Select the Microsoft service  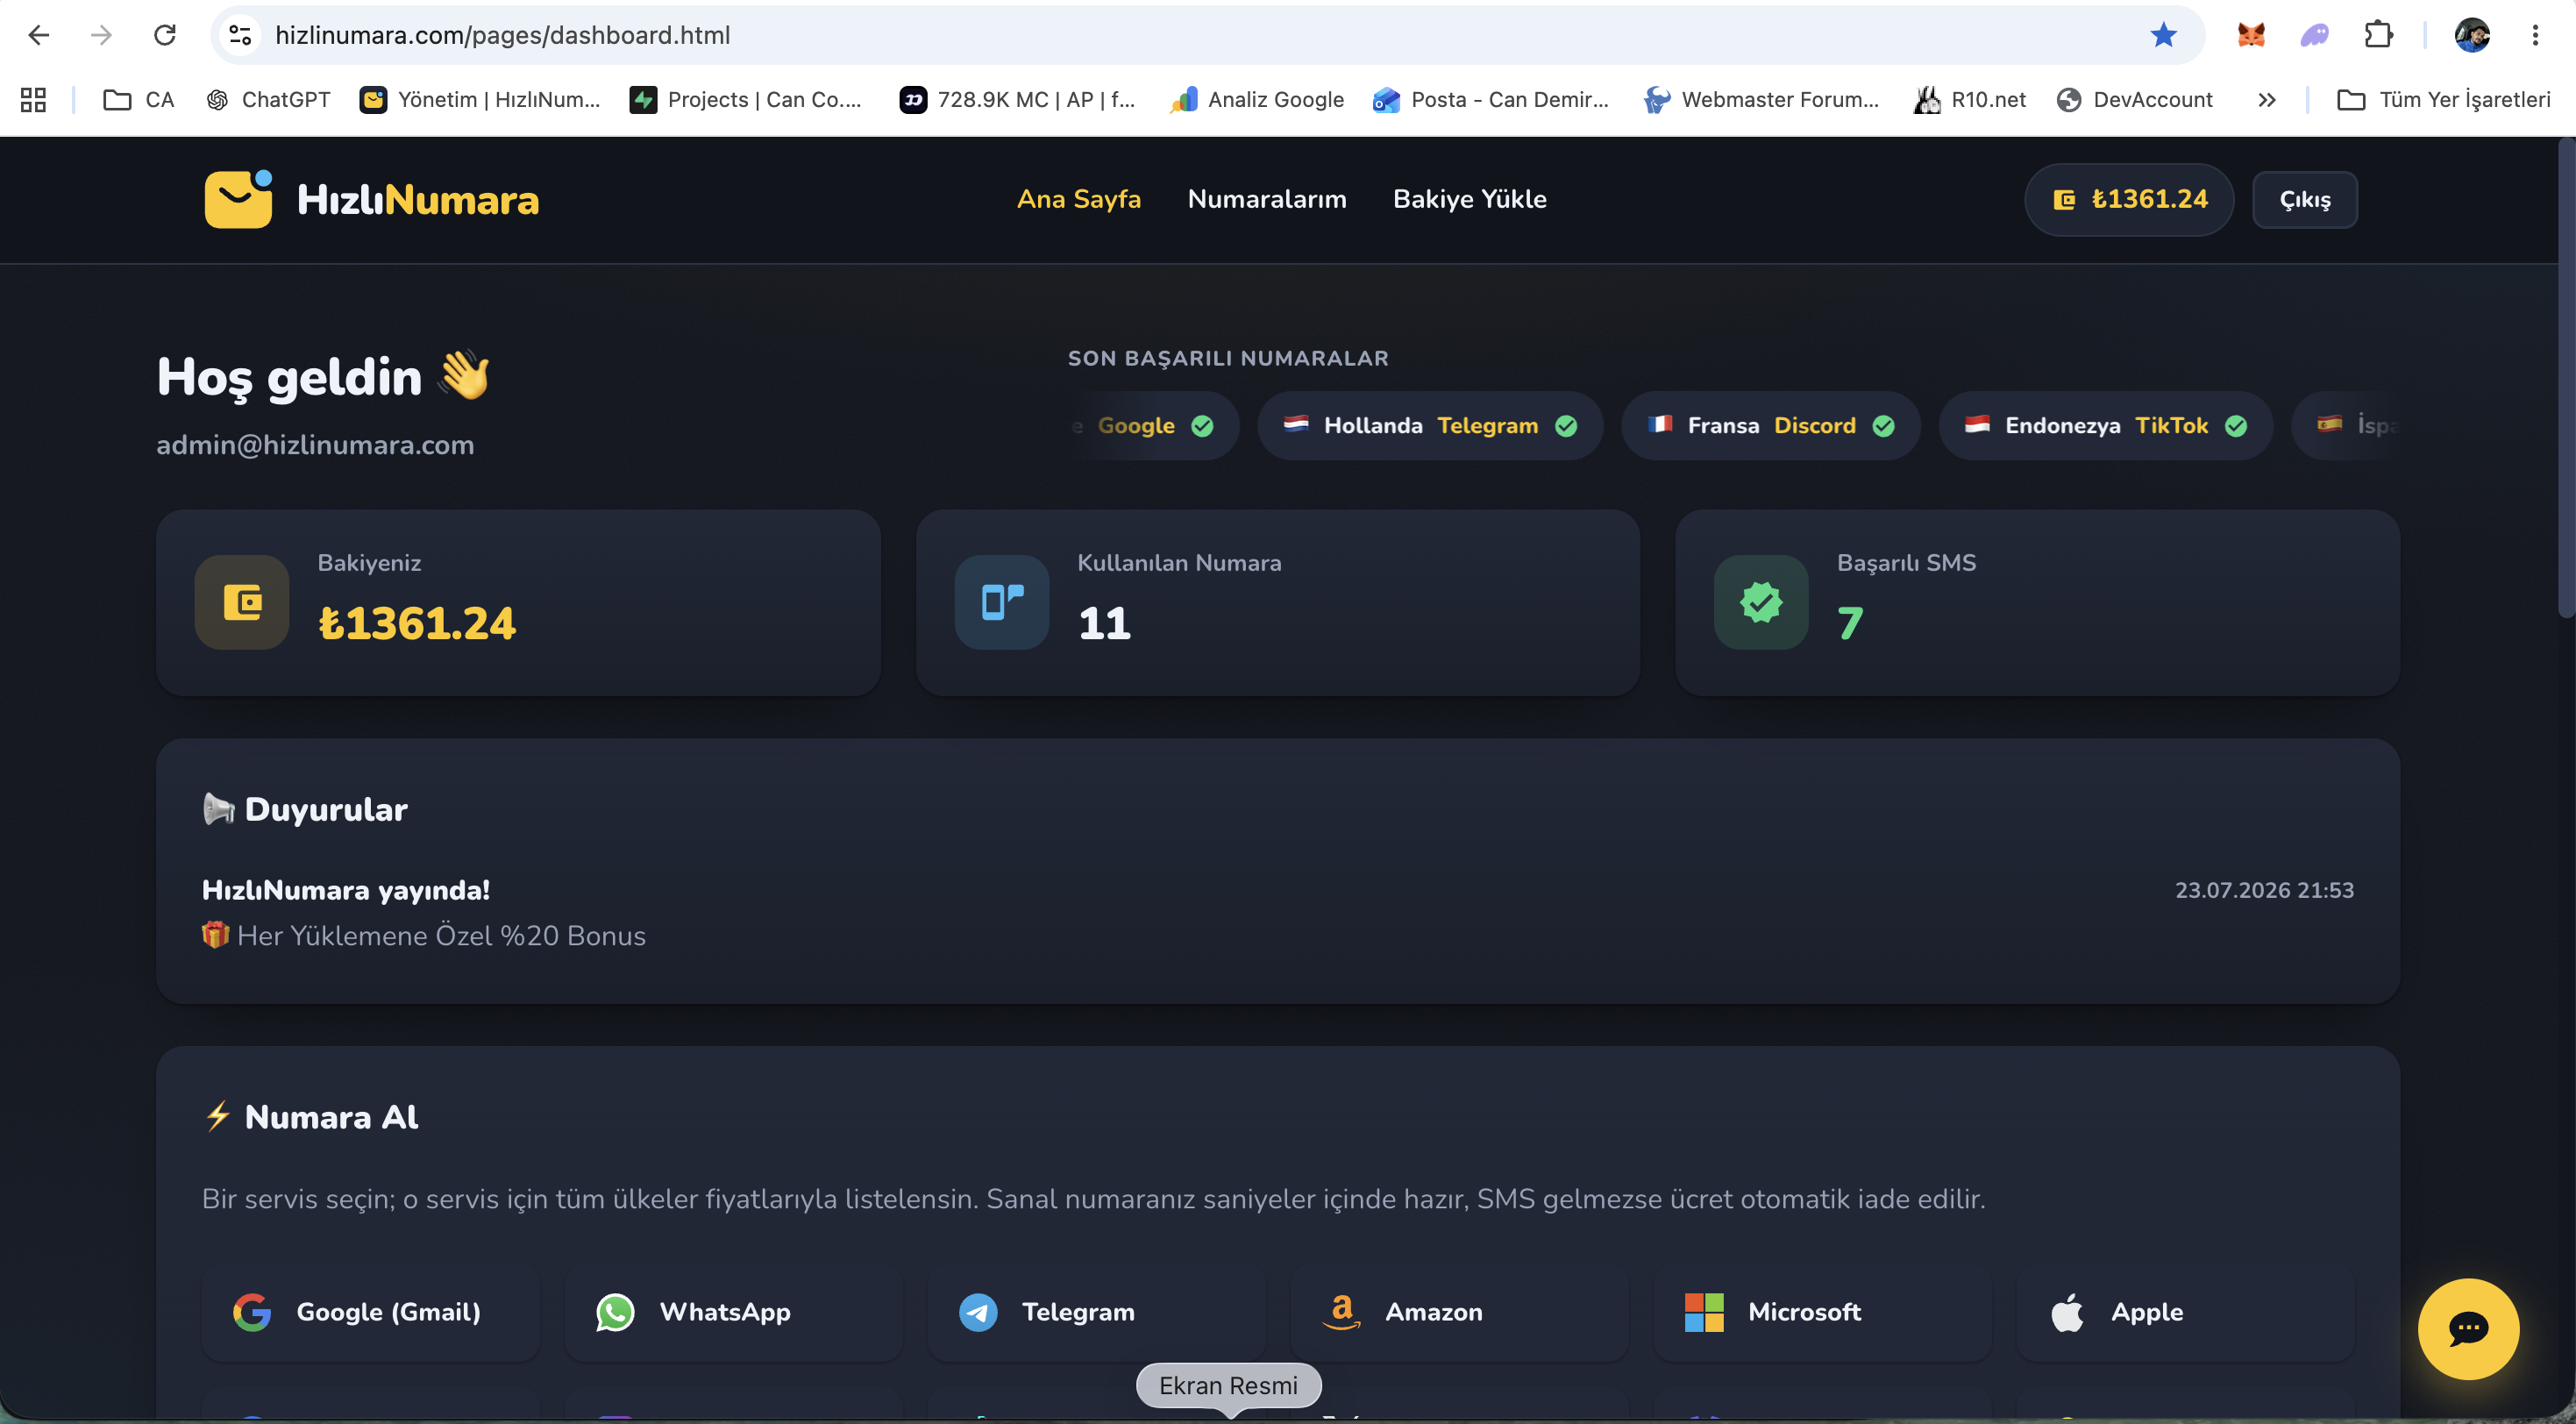coord(1823,1312)
